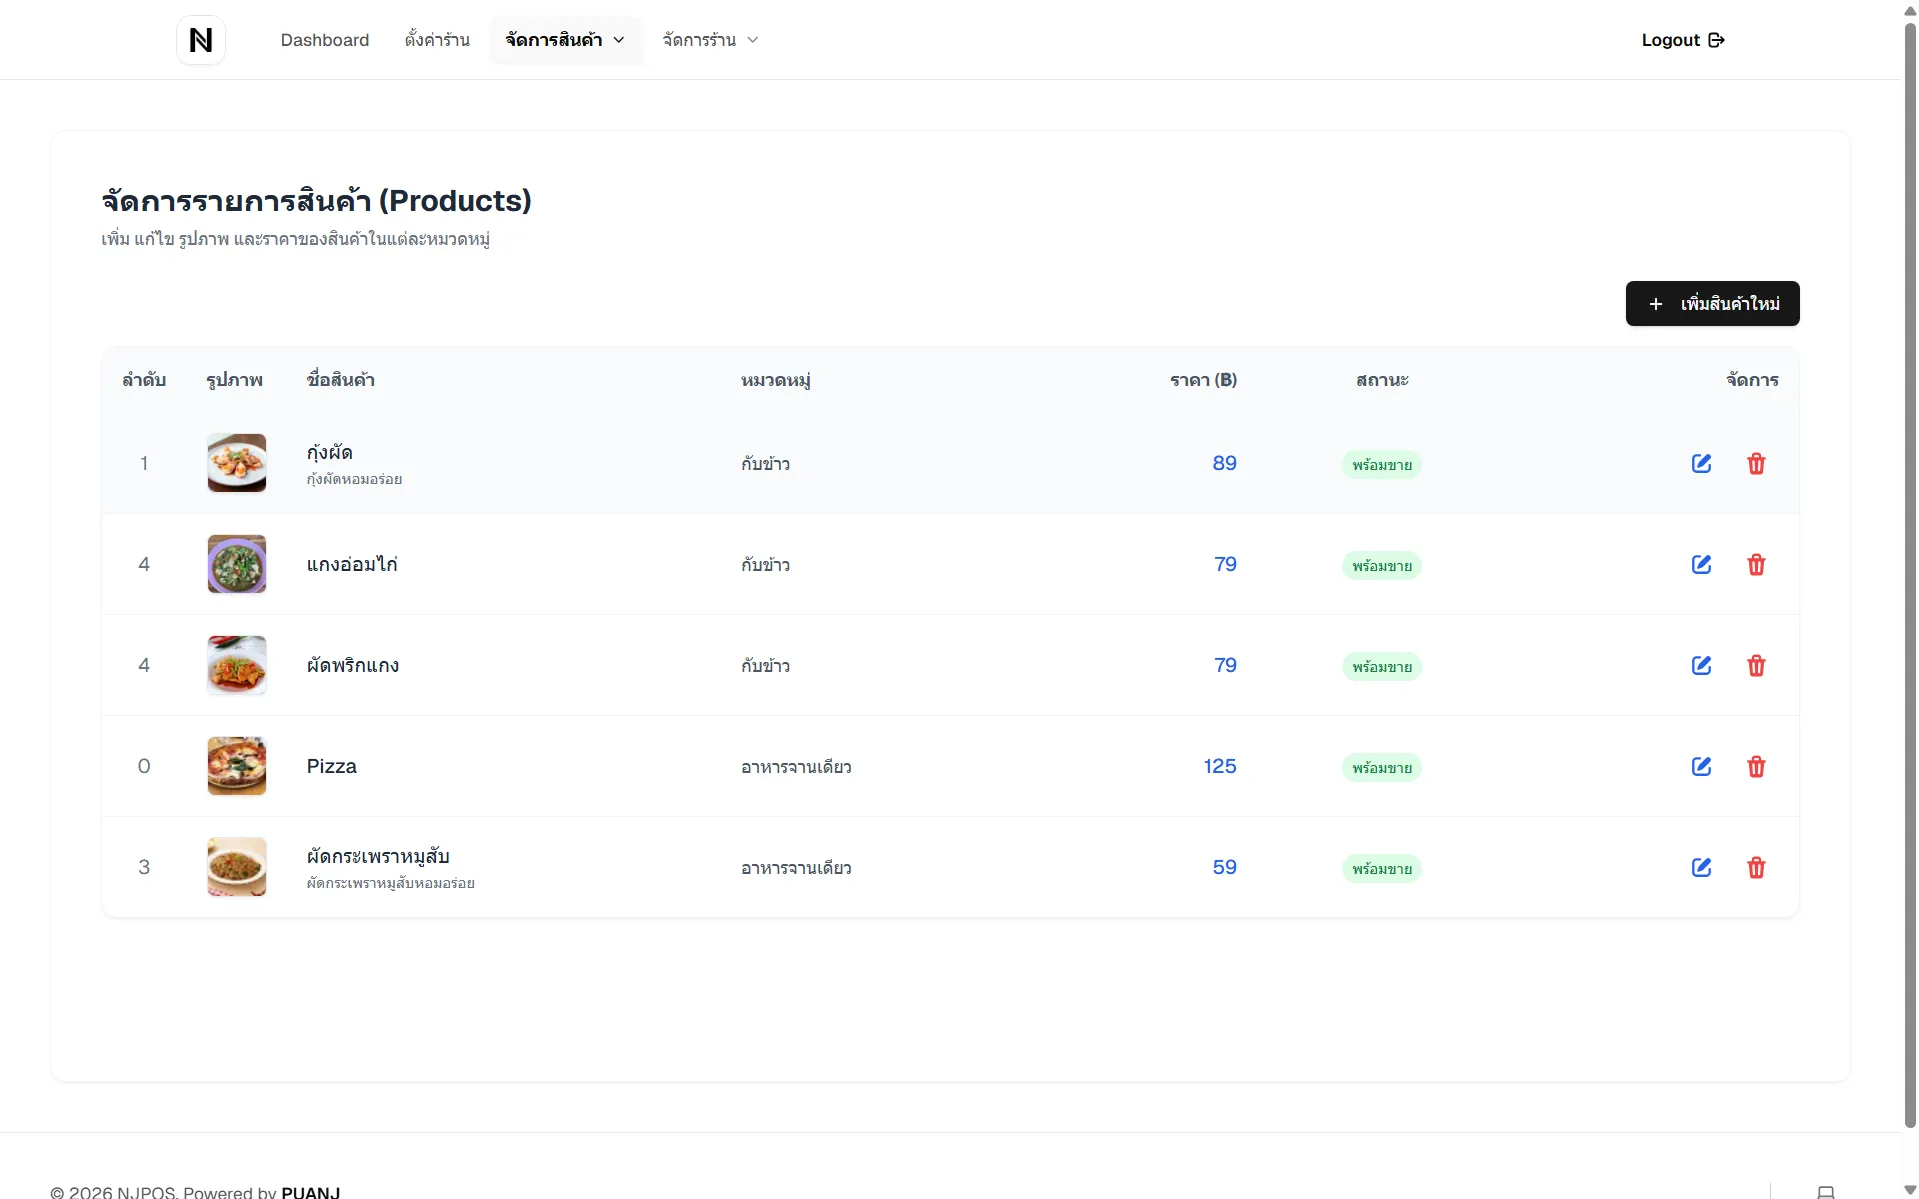The height and width of the screenshot is (1199, 1919).
Task: Click the ราคา (฿) column header
Action: tap(1204, 380)
